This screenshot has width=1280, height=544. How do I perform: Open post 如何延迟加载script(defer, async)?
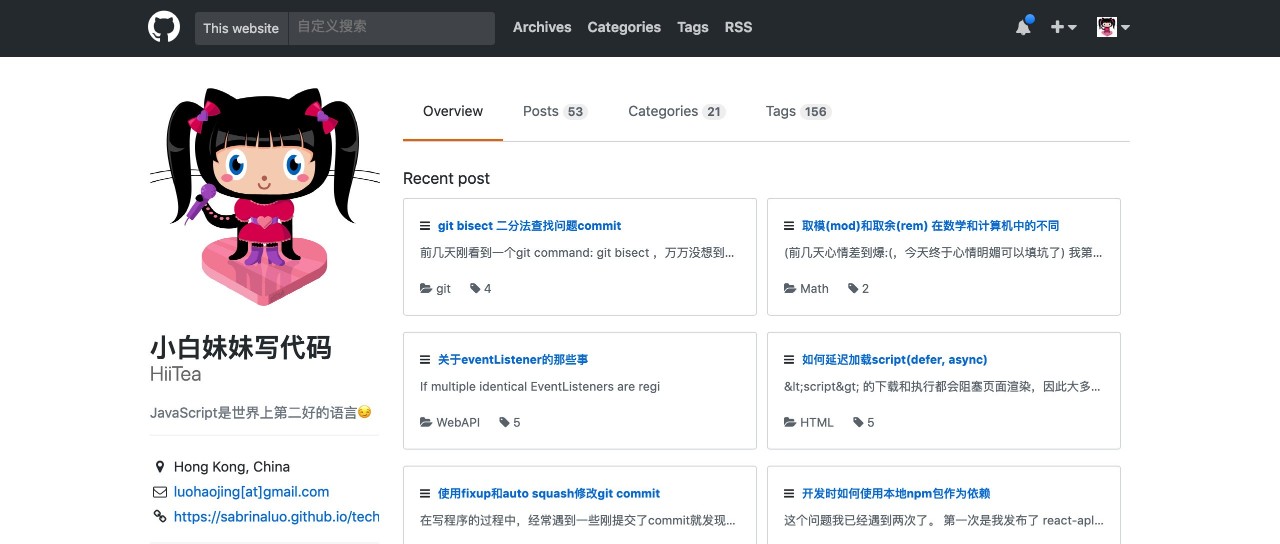895,360
